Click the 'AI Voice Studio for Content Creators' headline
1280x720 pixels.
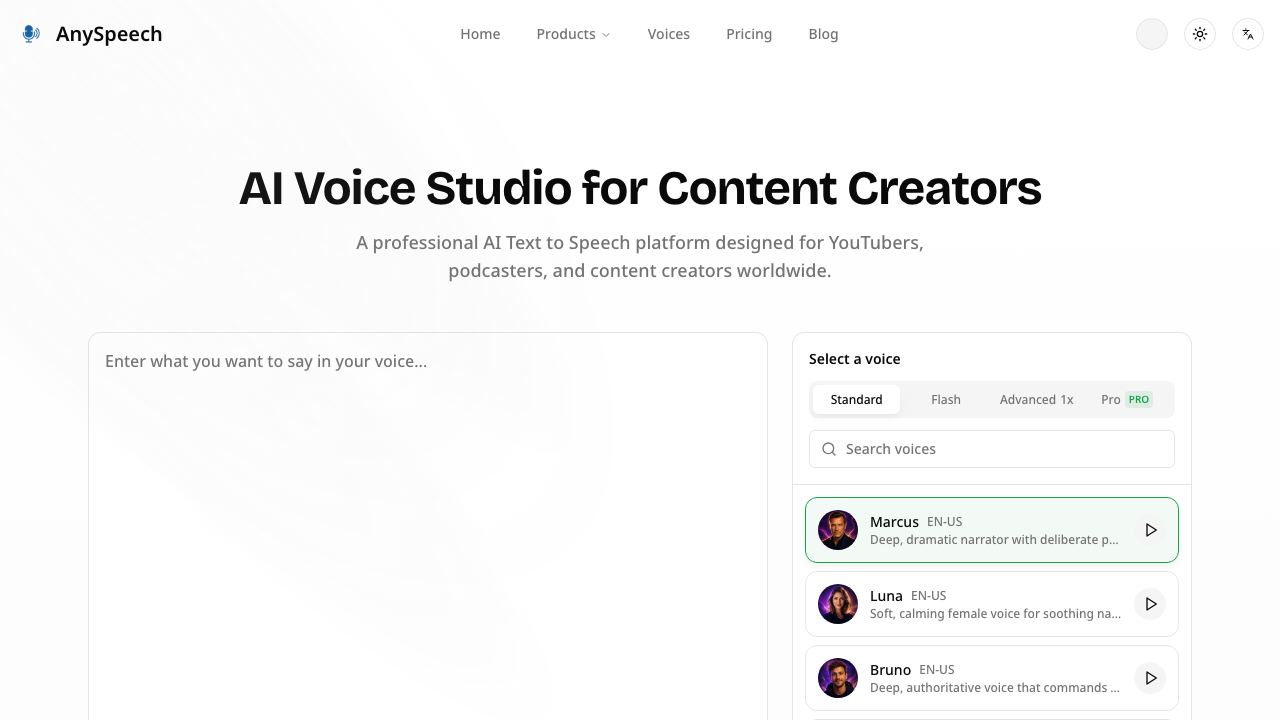click(x=640, y=188)
